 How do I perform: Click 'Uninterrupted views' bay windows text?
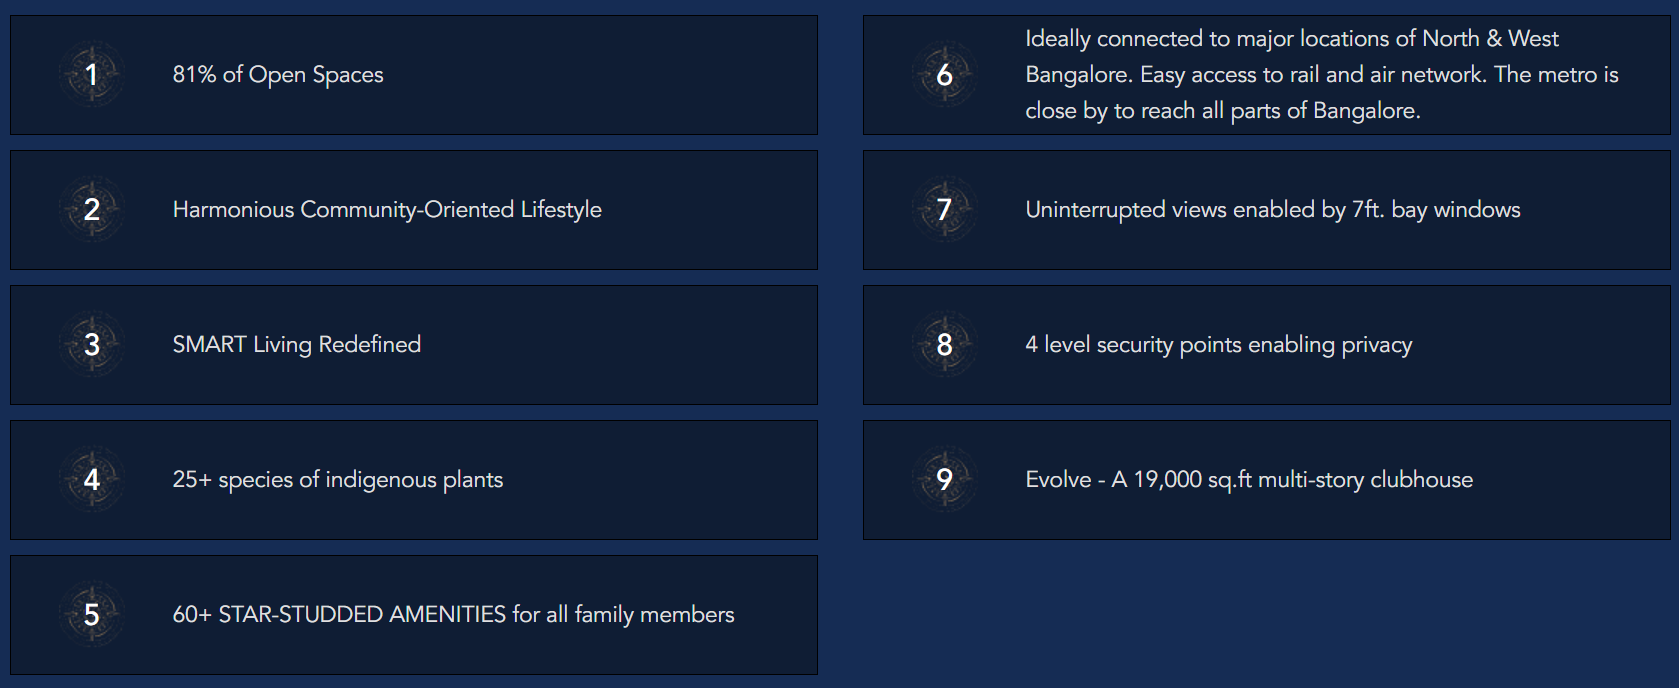(1272, 210)
